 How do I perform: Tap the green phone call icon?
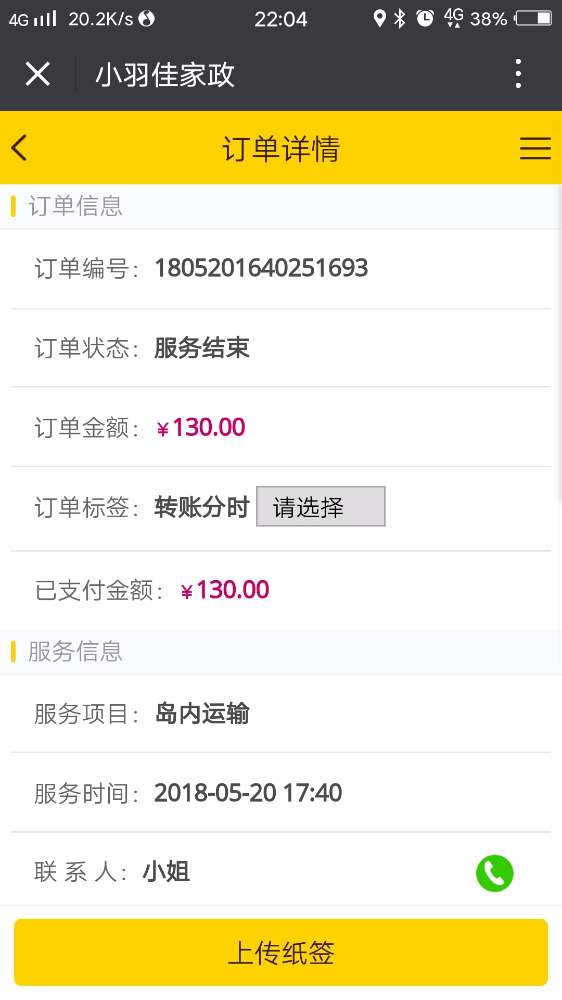[494, 872]
